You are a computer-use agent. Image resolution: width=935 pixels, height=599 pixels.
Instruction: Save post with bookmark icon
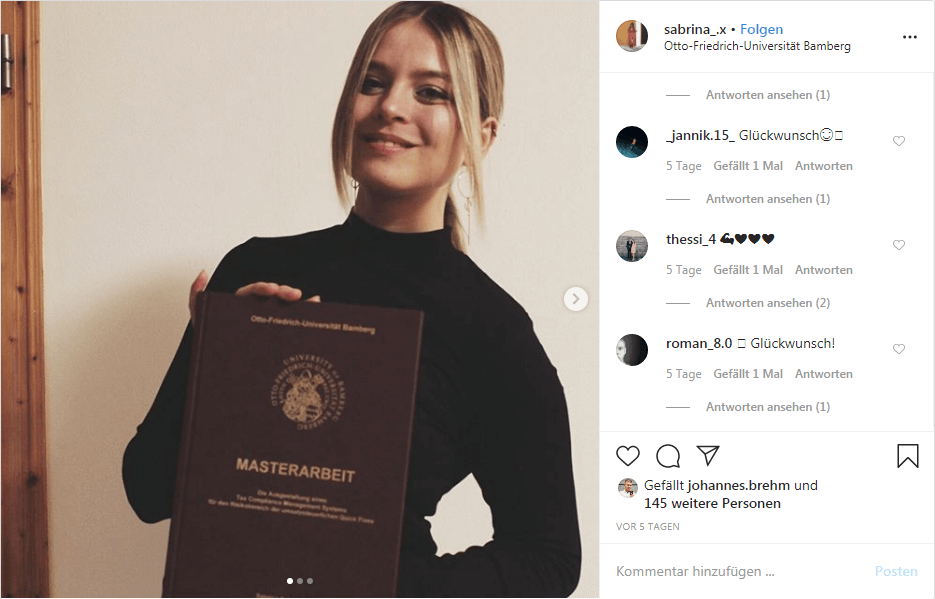coord(908,456)
